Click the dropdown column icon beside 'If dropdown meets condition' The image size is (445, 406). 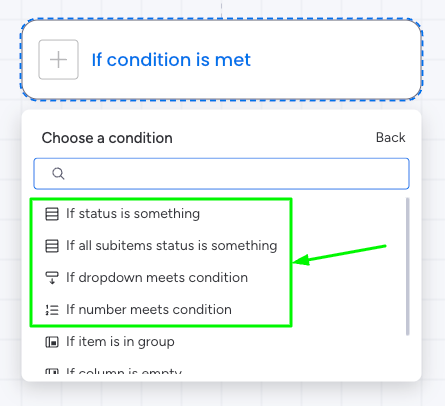52,278
